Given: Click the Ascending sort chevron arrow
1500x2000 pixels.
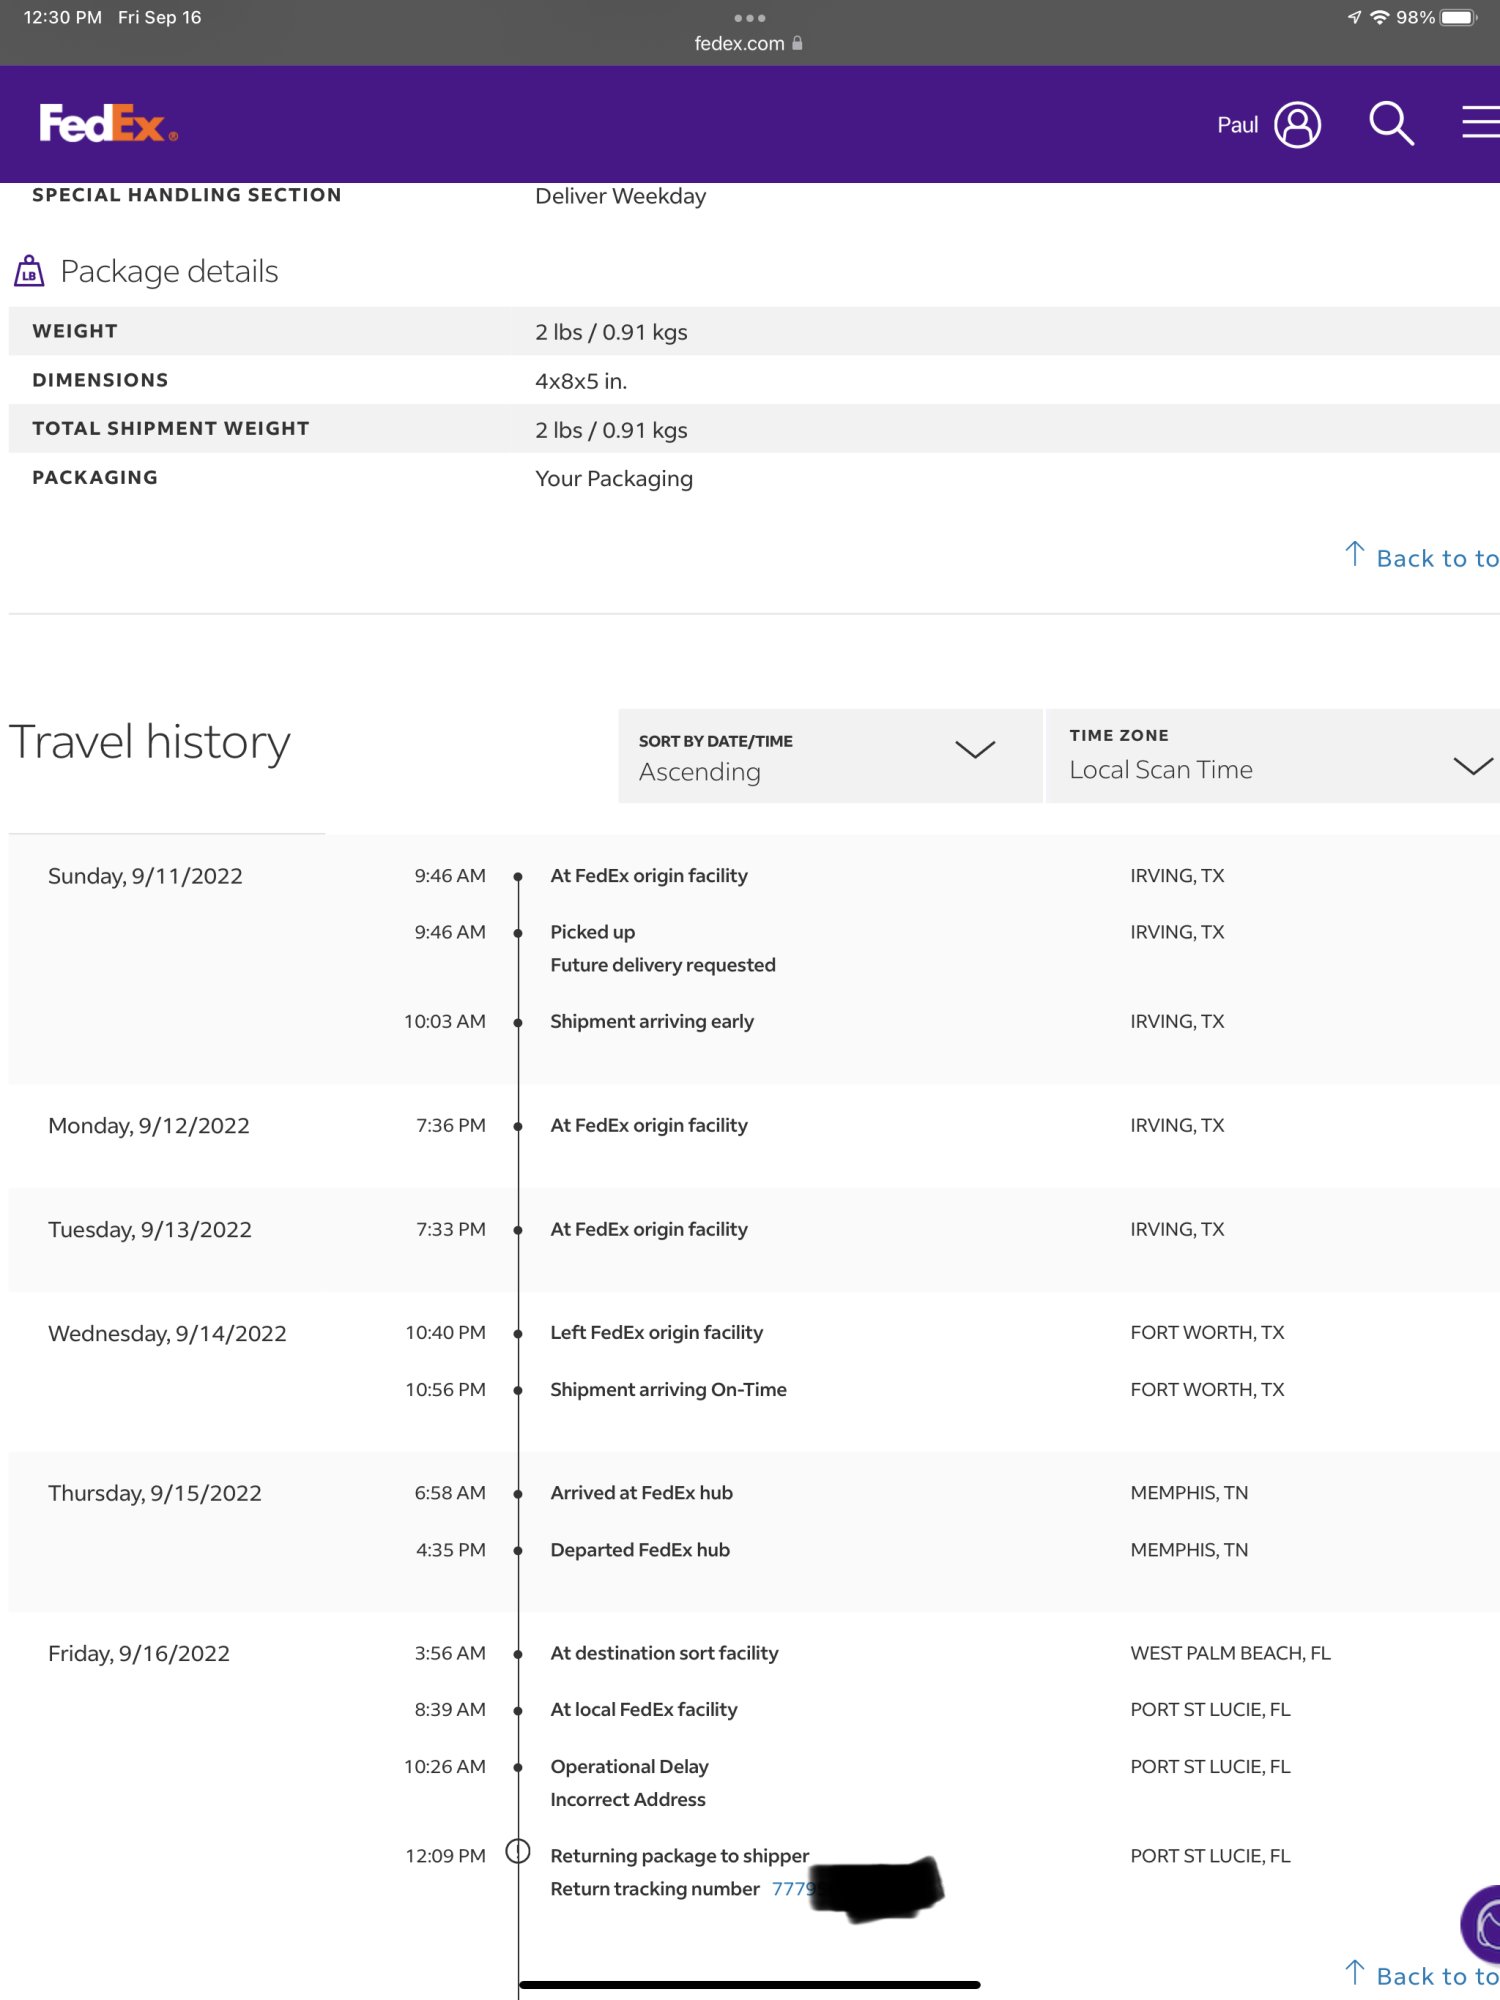Looking at the screenshot, I should coord(975,750).
